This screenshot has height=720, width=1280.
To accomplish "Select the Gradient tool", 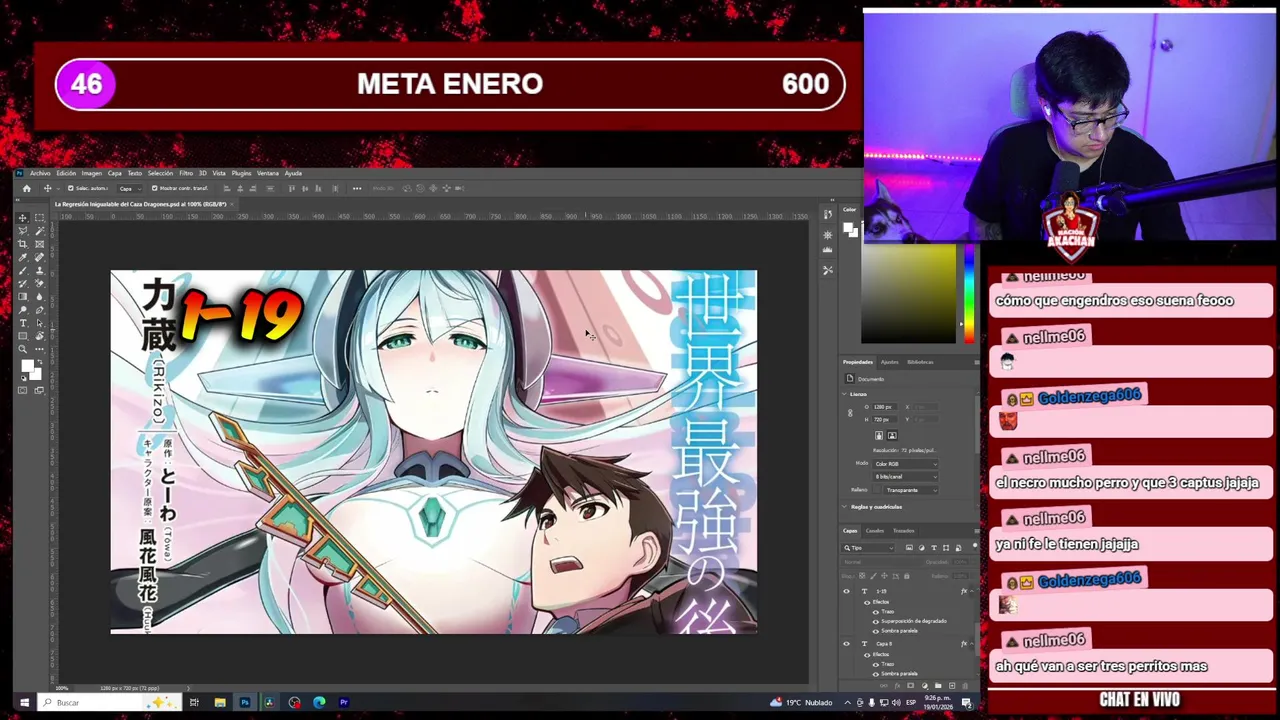I will pos(22,296).
